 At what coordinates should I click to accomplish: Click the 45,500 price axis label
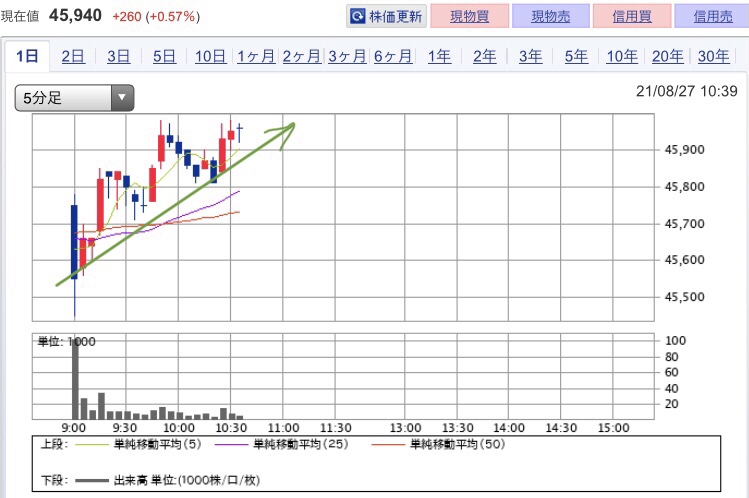685,297
